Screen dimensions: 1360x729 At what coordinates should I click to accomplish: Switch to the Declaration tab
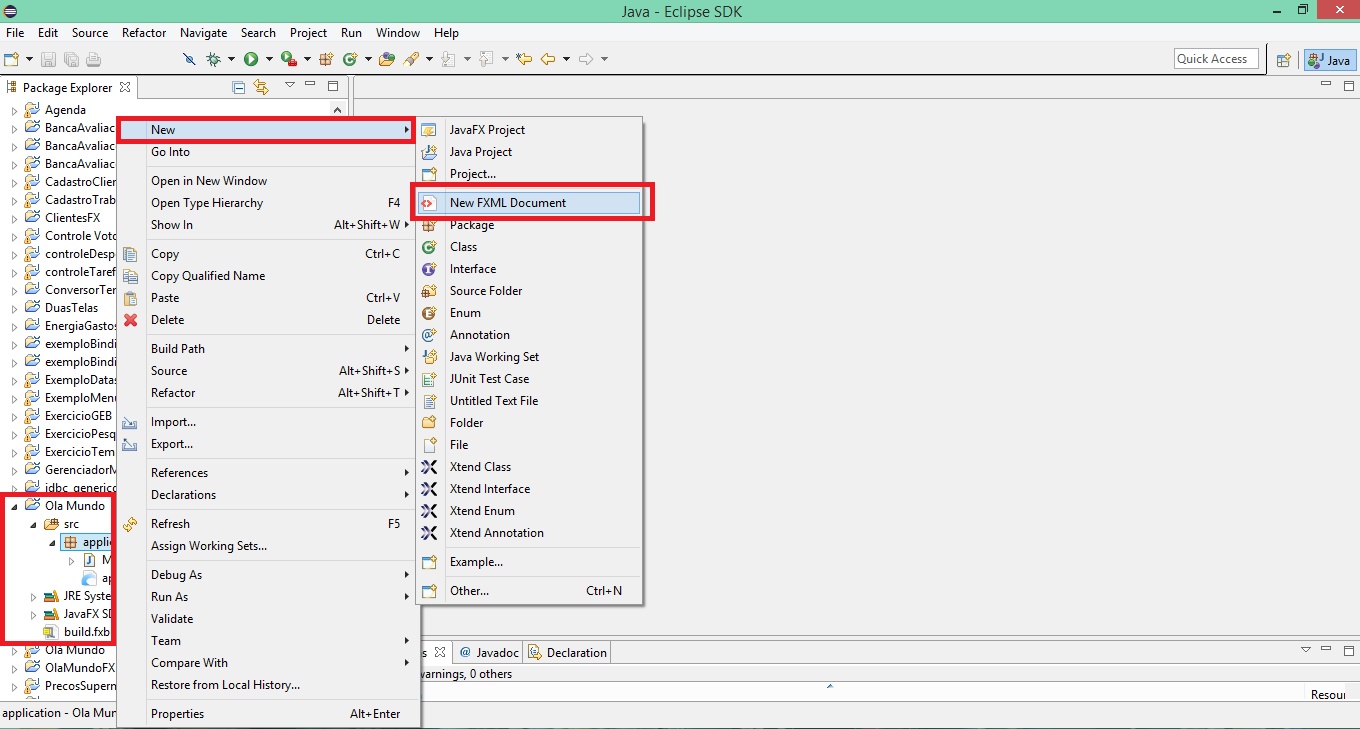coord(567,653)
